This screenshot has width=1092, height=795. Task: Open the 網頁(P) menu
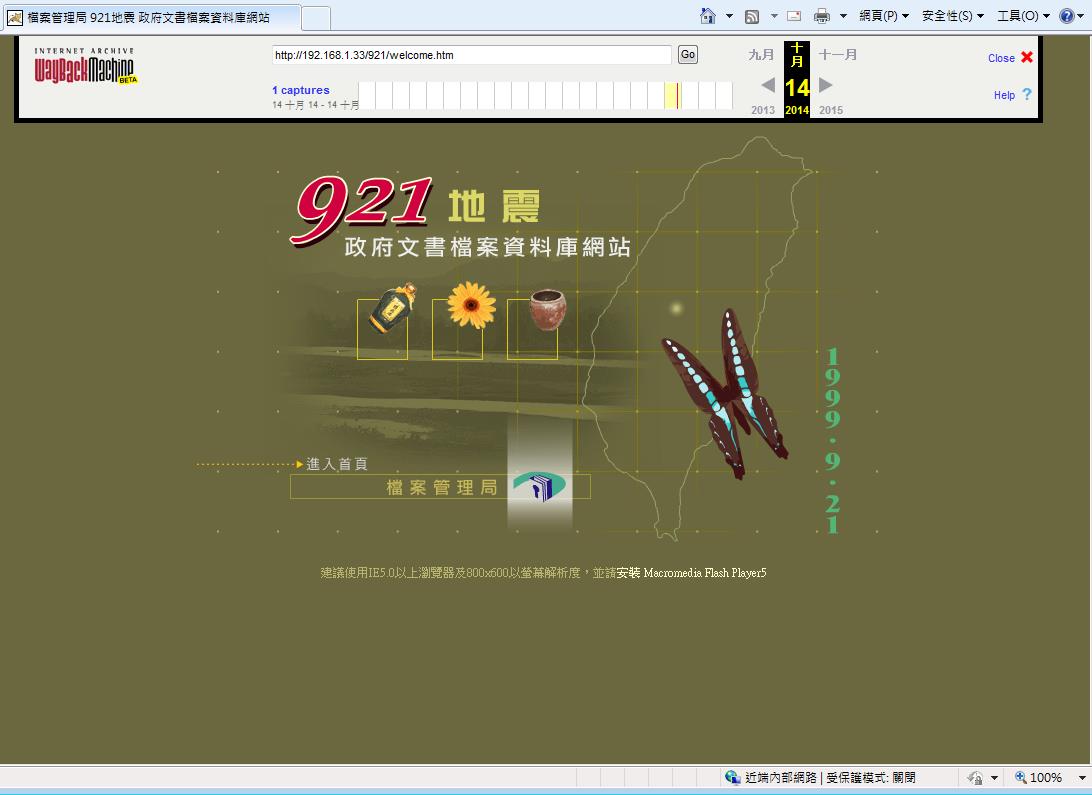pyautogui.click(x=884, y=16)
